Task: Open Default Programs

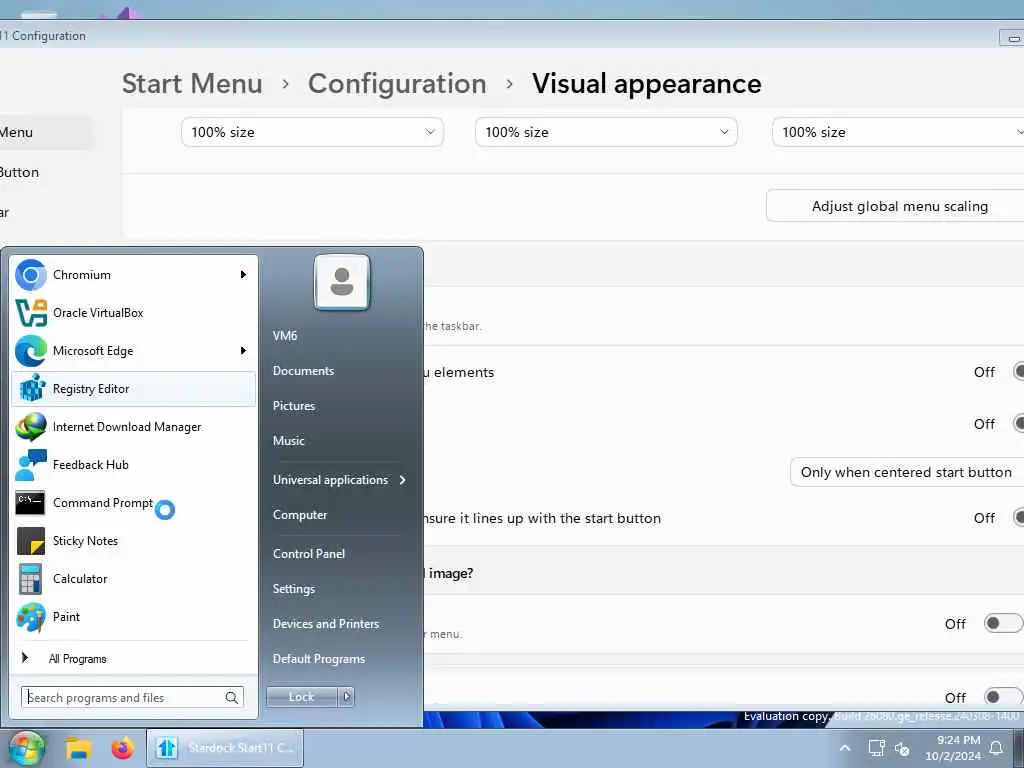Action: (319, 659)
